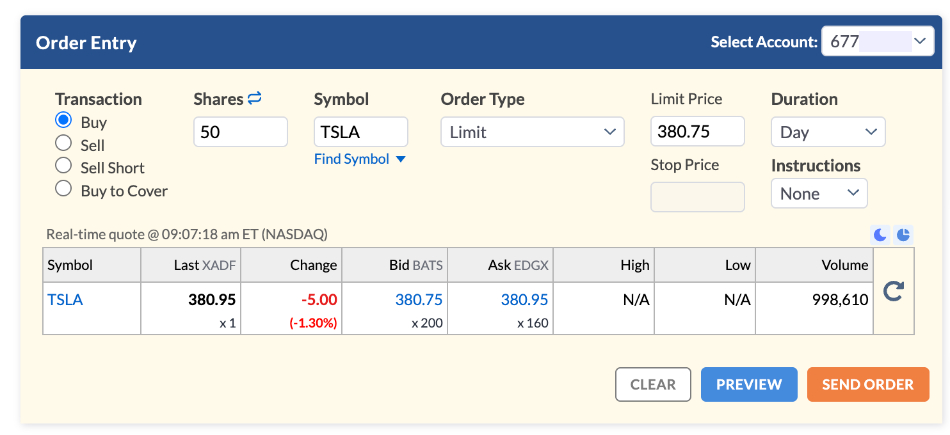The image size is (950, 435).
Task: Select the Buy radio button
Action: (x=64, y=121)
